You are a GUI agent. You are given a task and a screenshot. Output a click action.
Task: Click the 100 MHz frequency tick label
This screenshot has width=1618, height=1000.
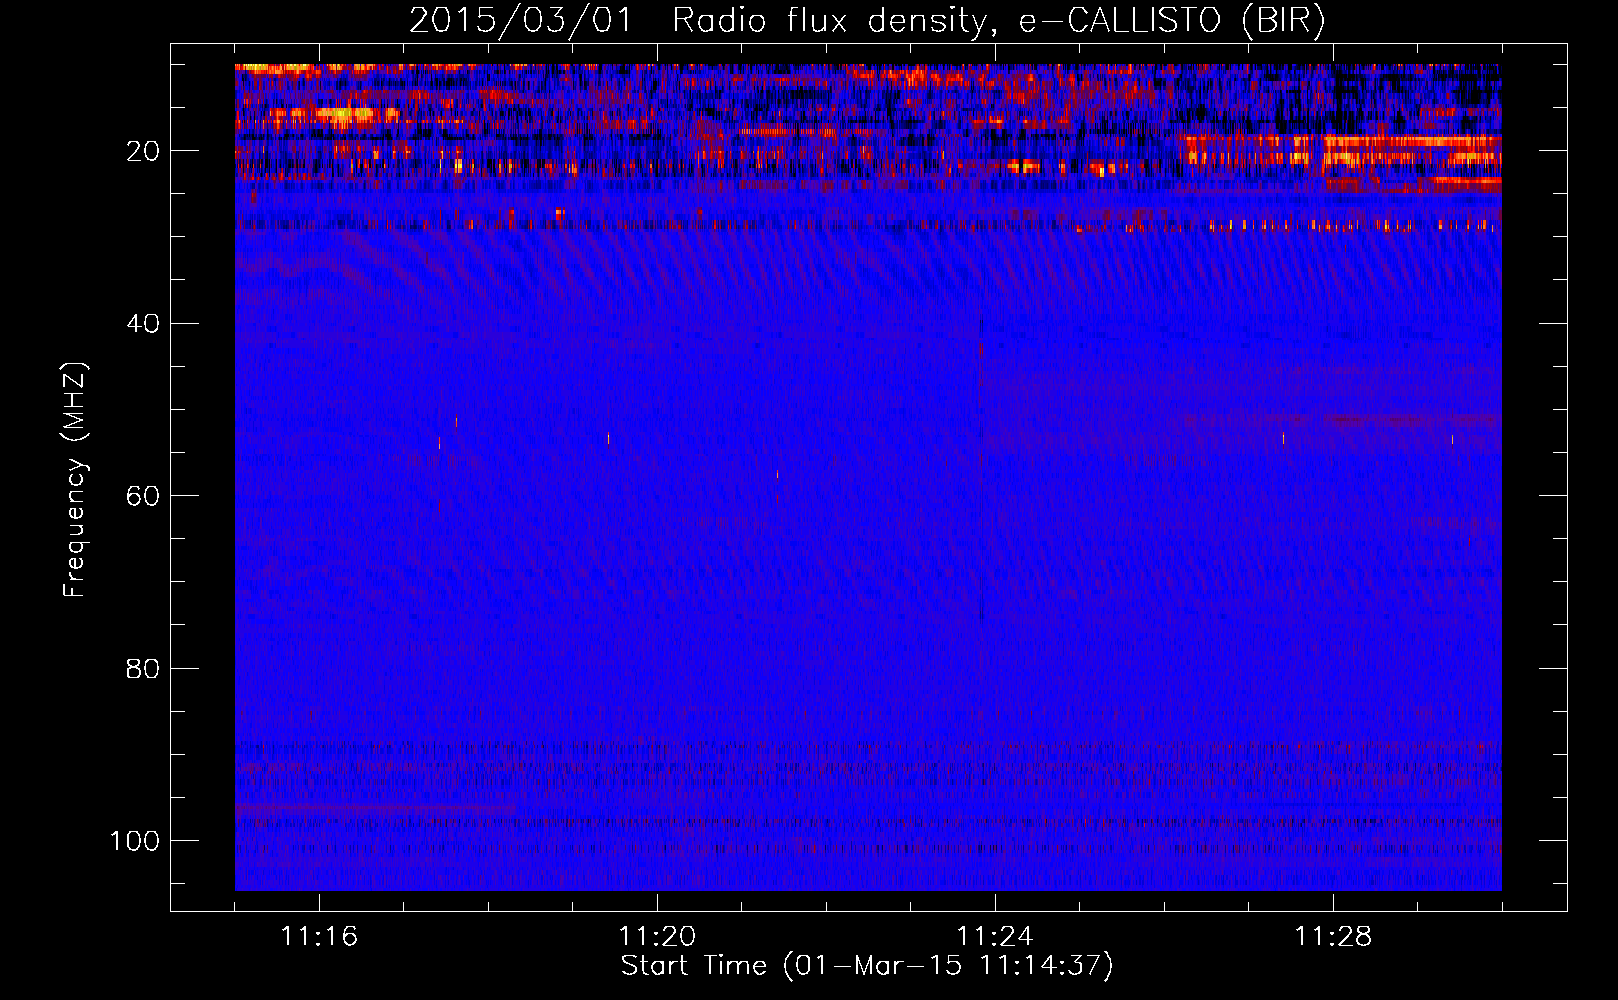[x=135, y=841]
